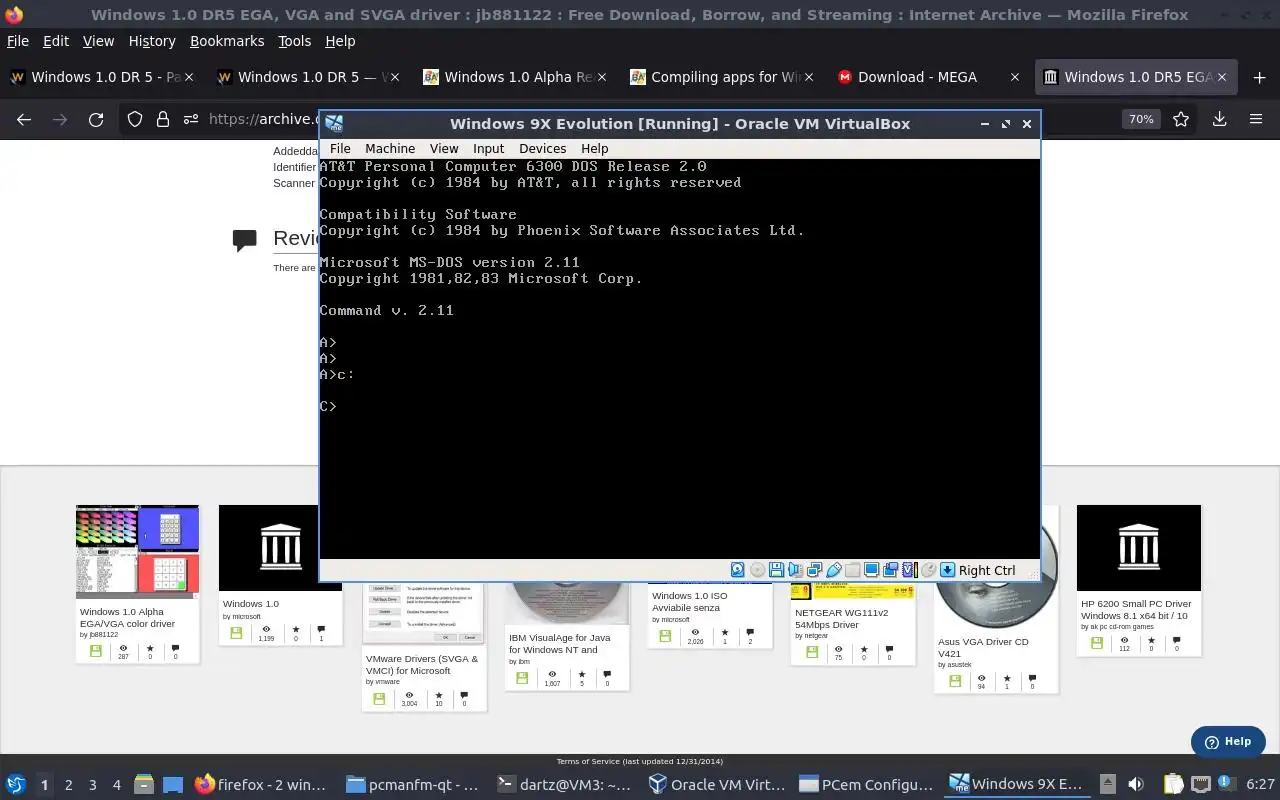Screen dimensions: 1280x800
Task: Open VirtualBox Help menu
Action: pyautogui.click(x=594, y=148)
